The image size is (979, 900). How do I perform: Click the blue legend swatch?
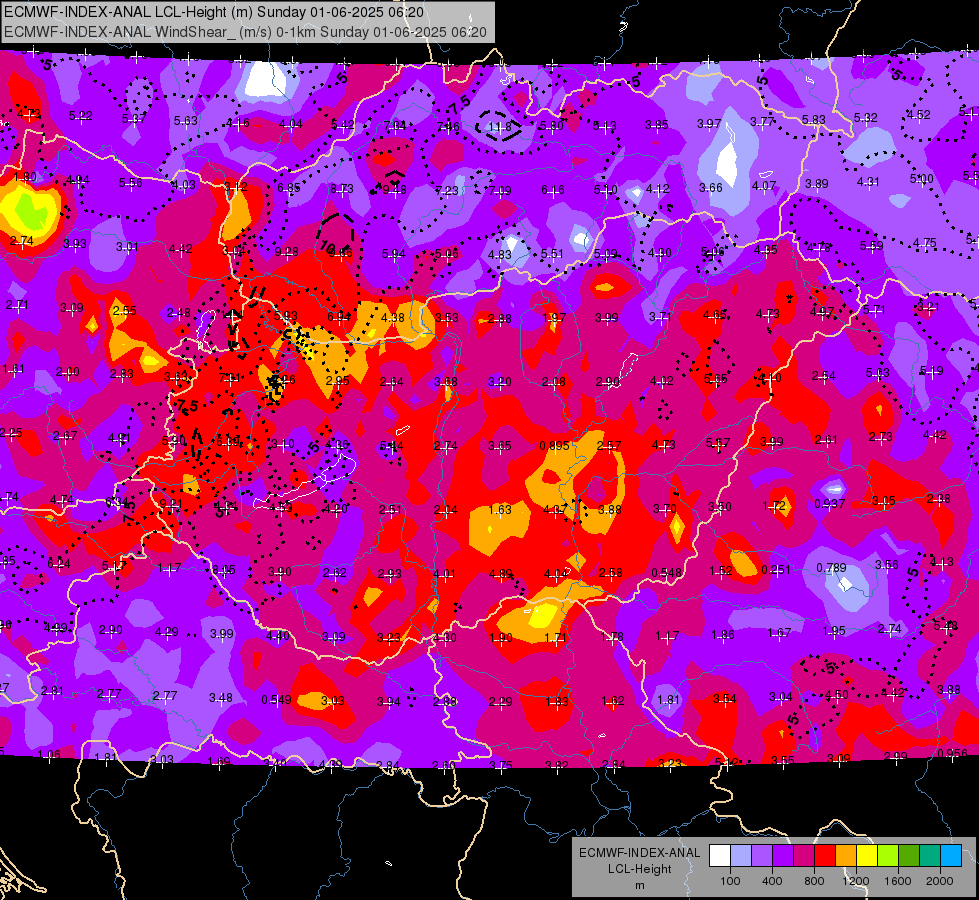951,856
